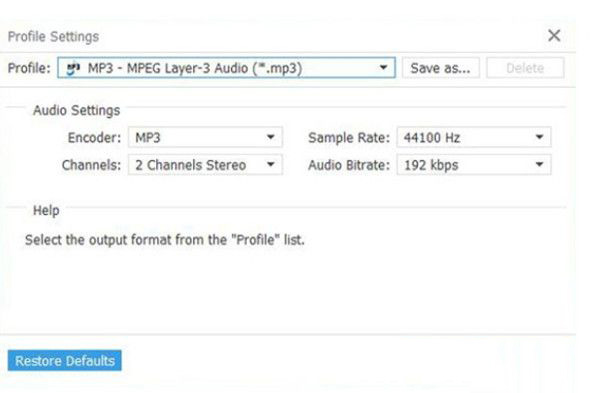The width and height of the screenshot is (600, 393).
Task: Click the Audio Settings section header
Action: click(x=77, y=110)
